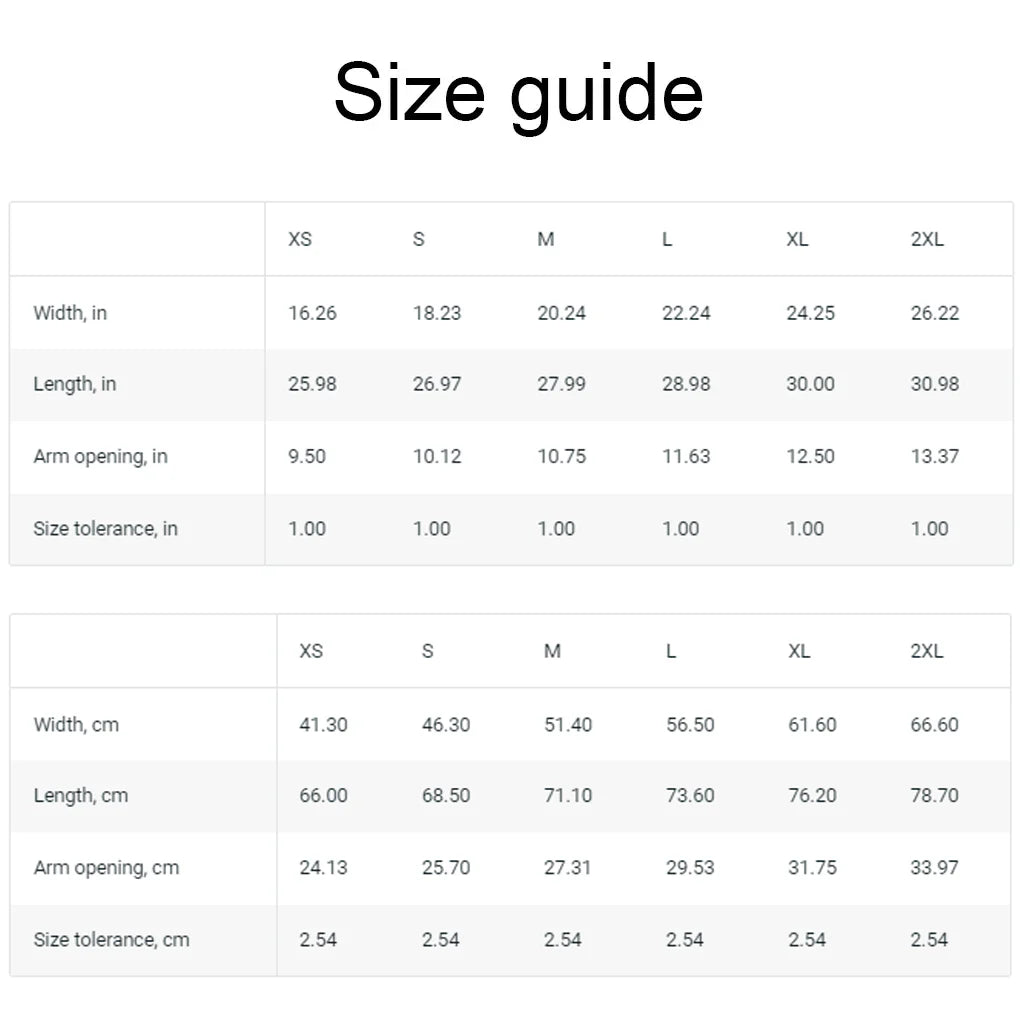Select the "Arm opening, in" row label
This screenshot has width=1024, height=1024.
100,457
